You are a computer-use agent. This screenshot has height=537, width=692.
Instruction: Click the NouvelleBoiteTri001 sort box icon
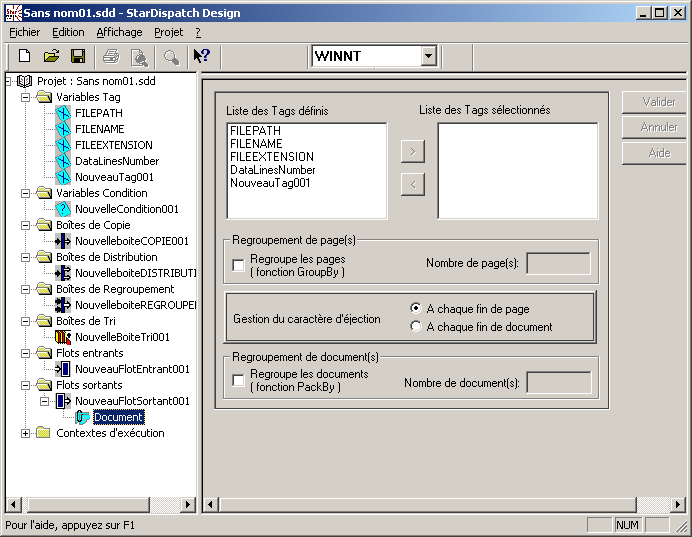[64, 337]
